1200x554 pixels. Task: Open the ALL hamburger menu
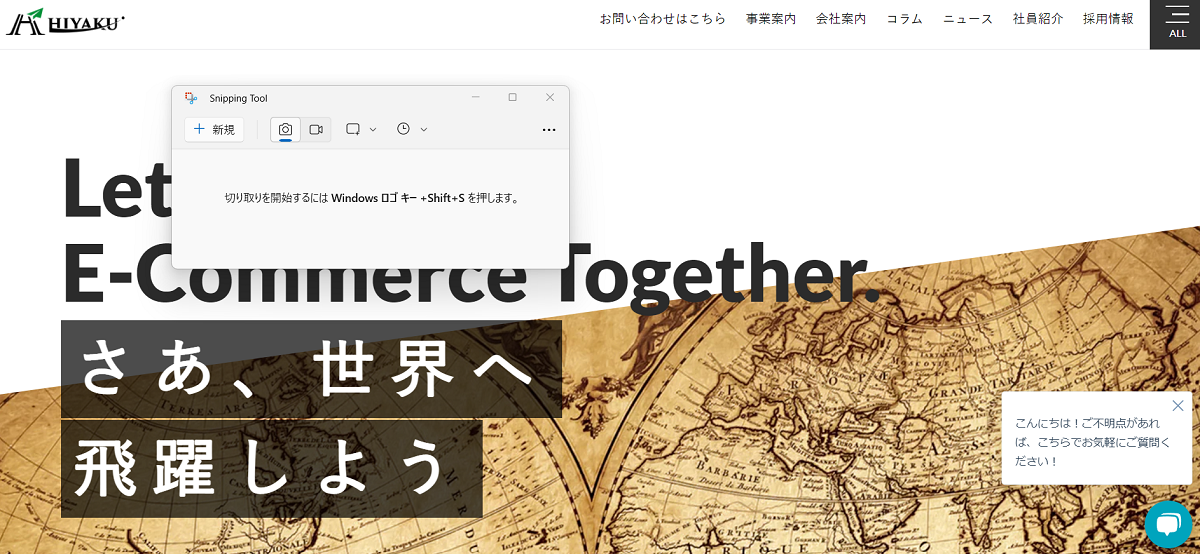click(1177, 24)
